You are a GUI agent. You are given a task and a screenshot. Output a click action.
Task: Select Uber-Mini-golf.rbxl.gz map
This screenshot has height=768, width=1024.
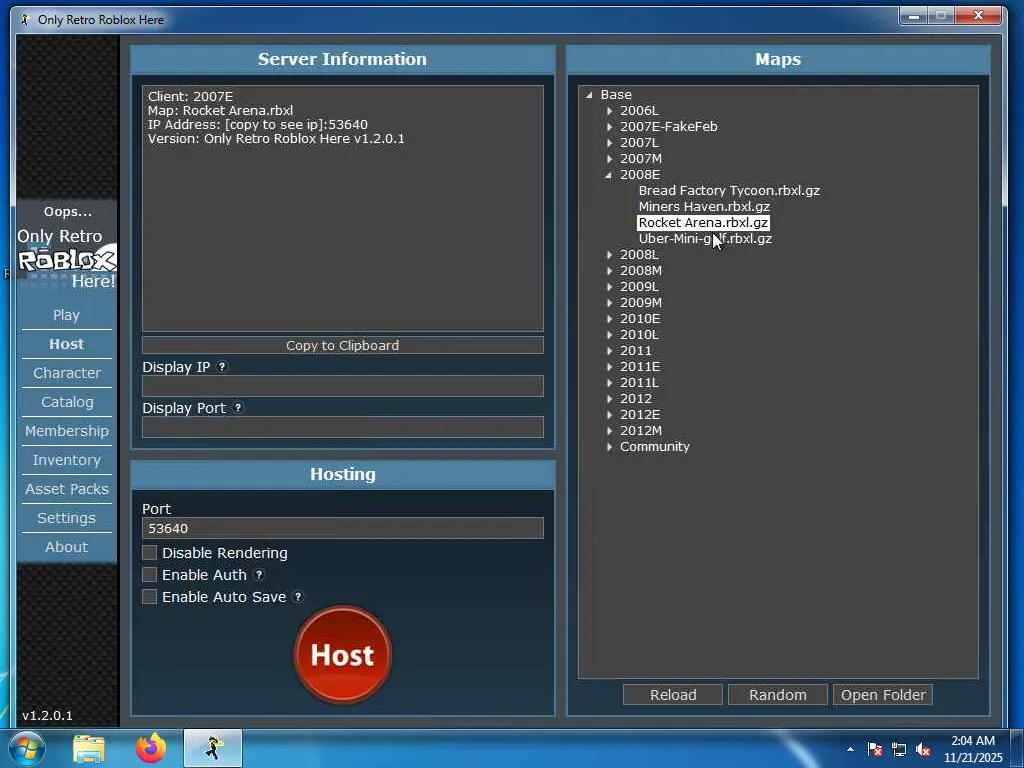point(705,239)
